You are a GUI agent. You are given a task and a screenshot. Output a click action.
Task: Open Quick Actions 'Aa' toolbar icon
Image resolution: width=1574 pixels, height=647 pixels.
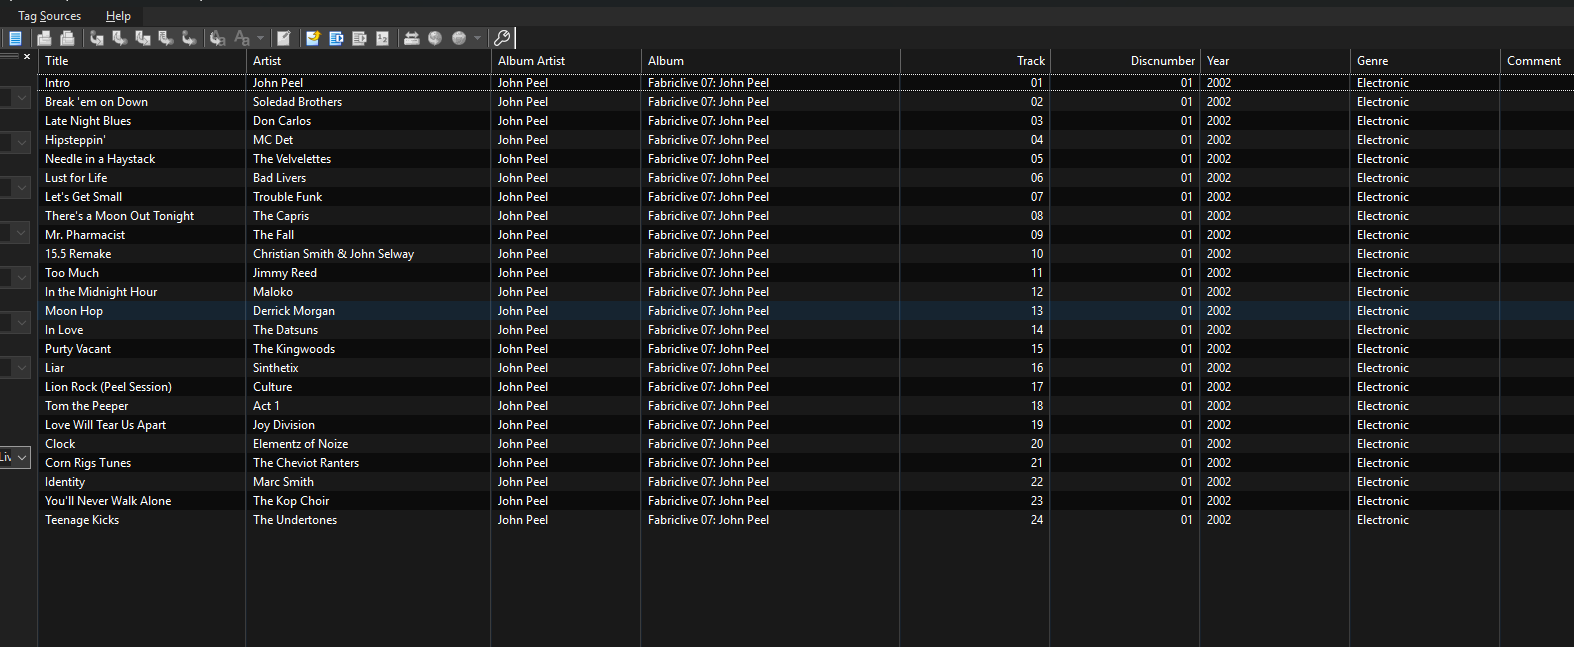[x=241, y=38]
